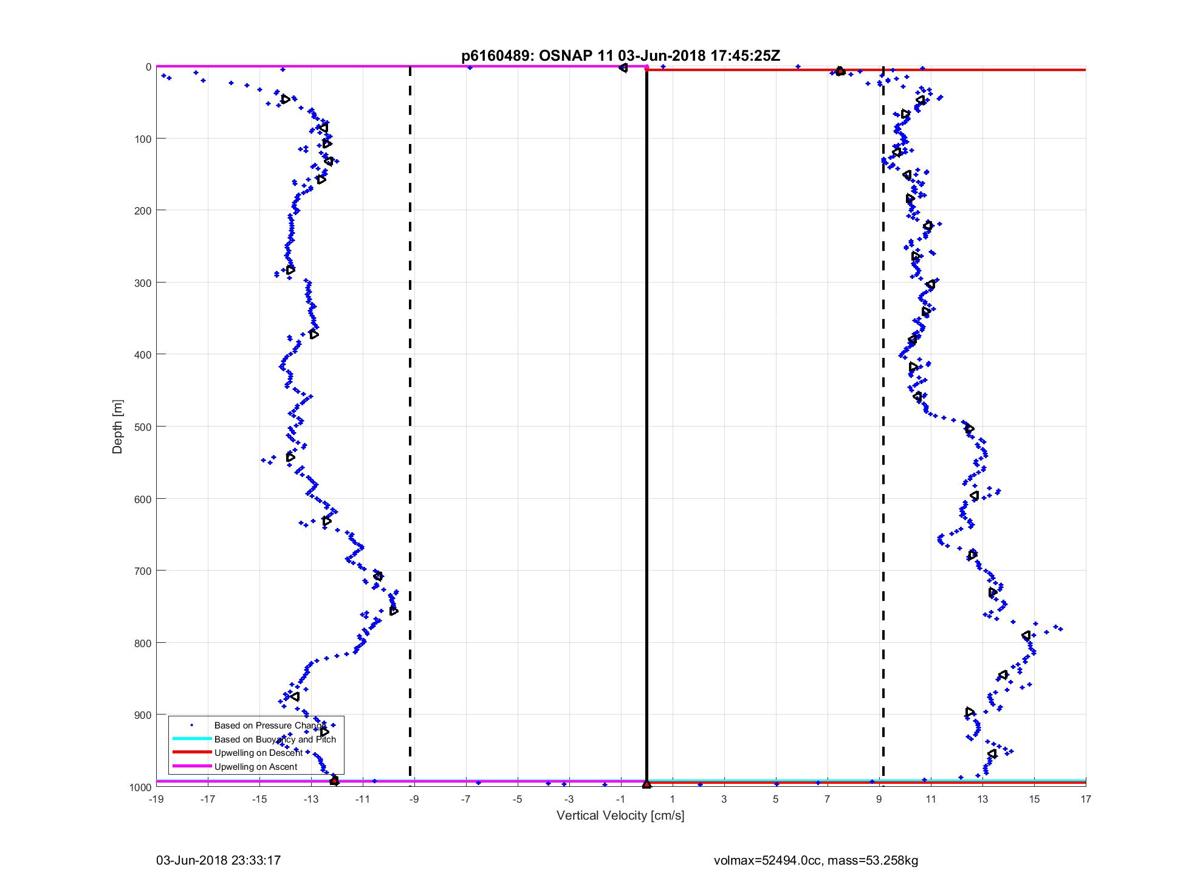
Task: Click the x-axis tick label '17'
Action: (x=1086, y=799)
